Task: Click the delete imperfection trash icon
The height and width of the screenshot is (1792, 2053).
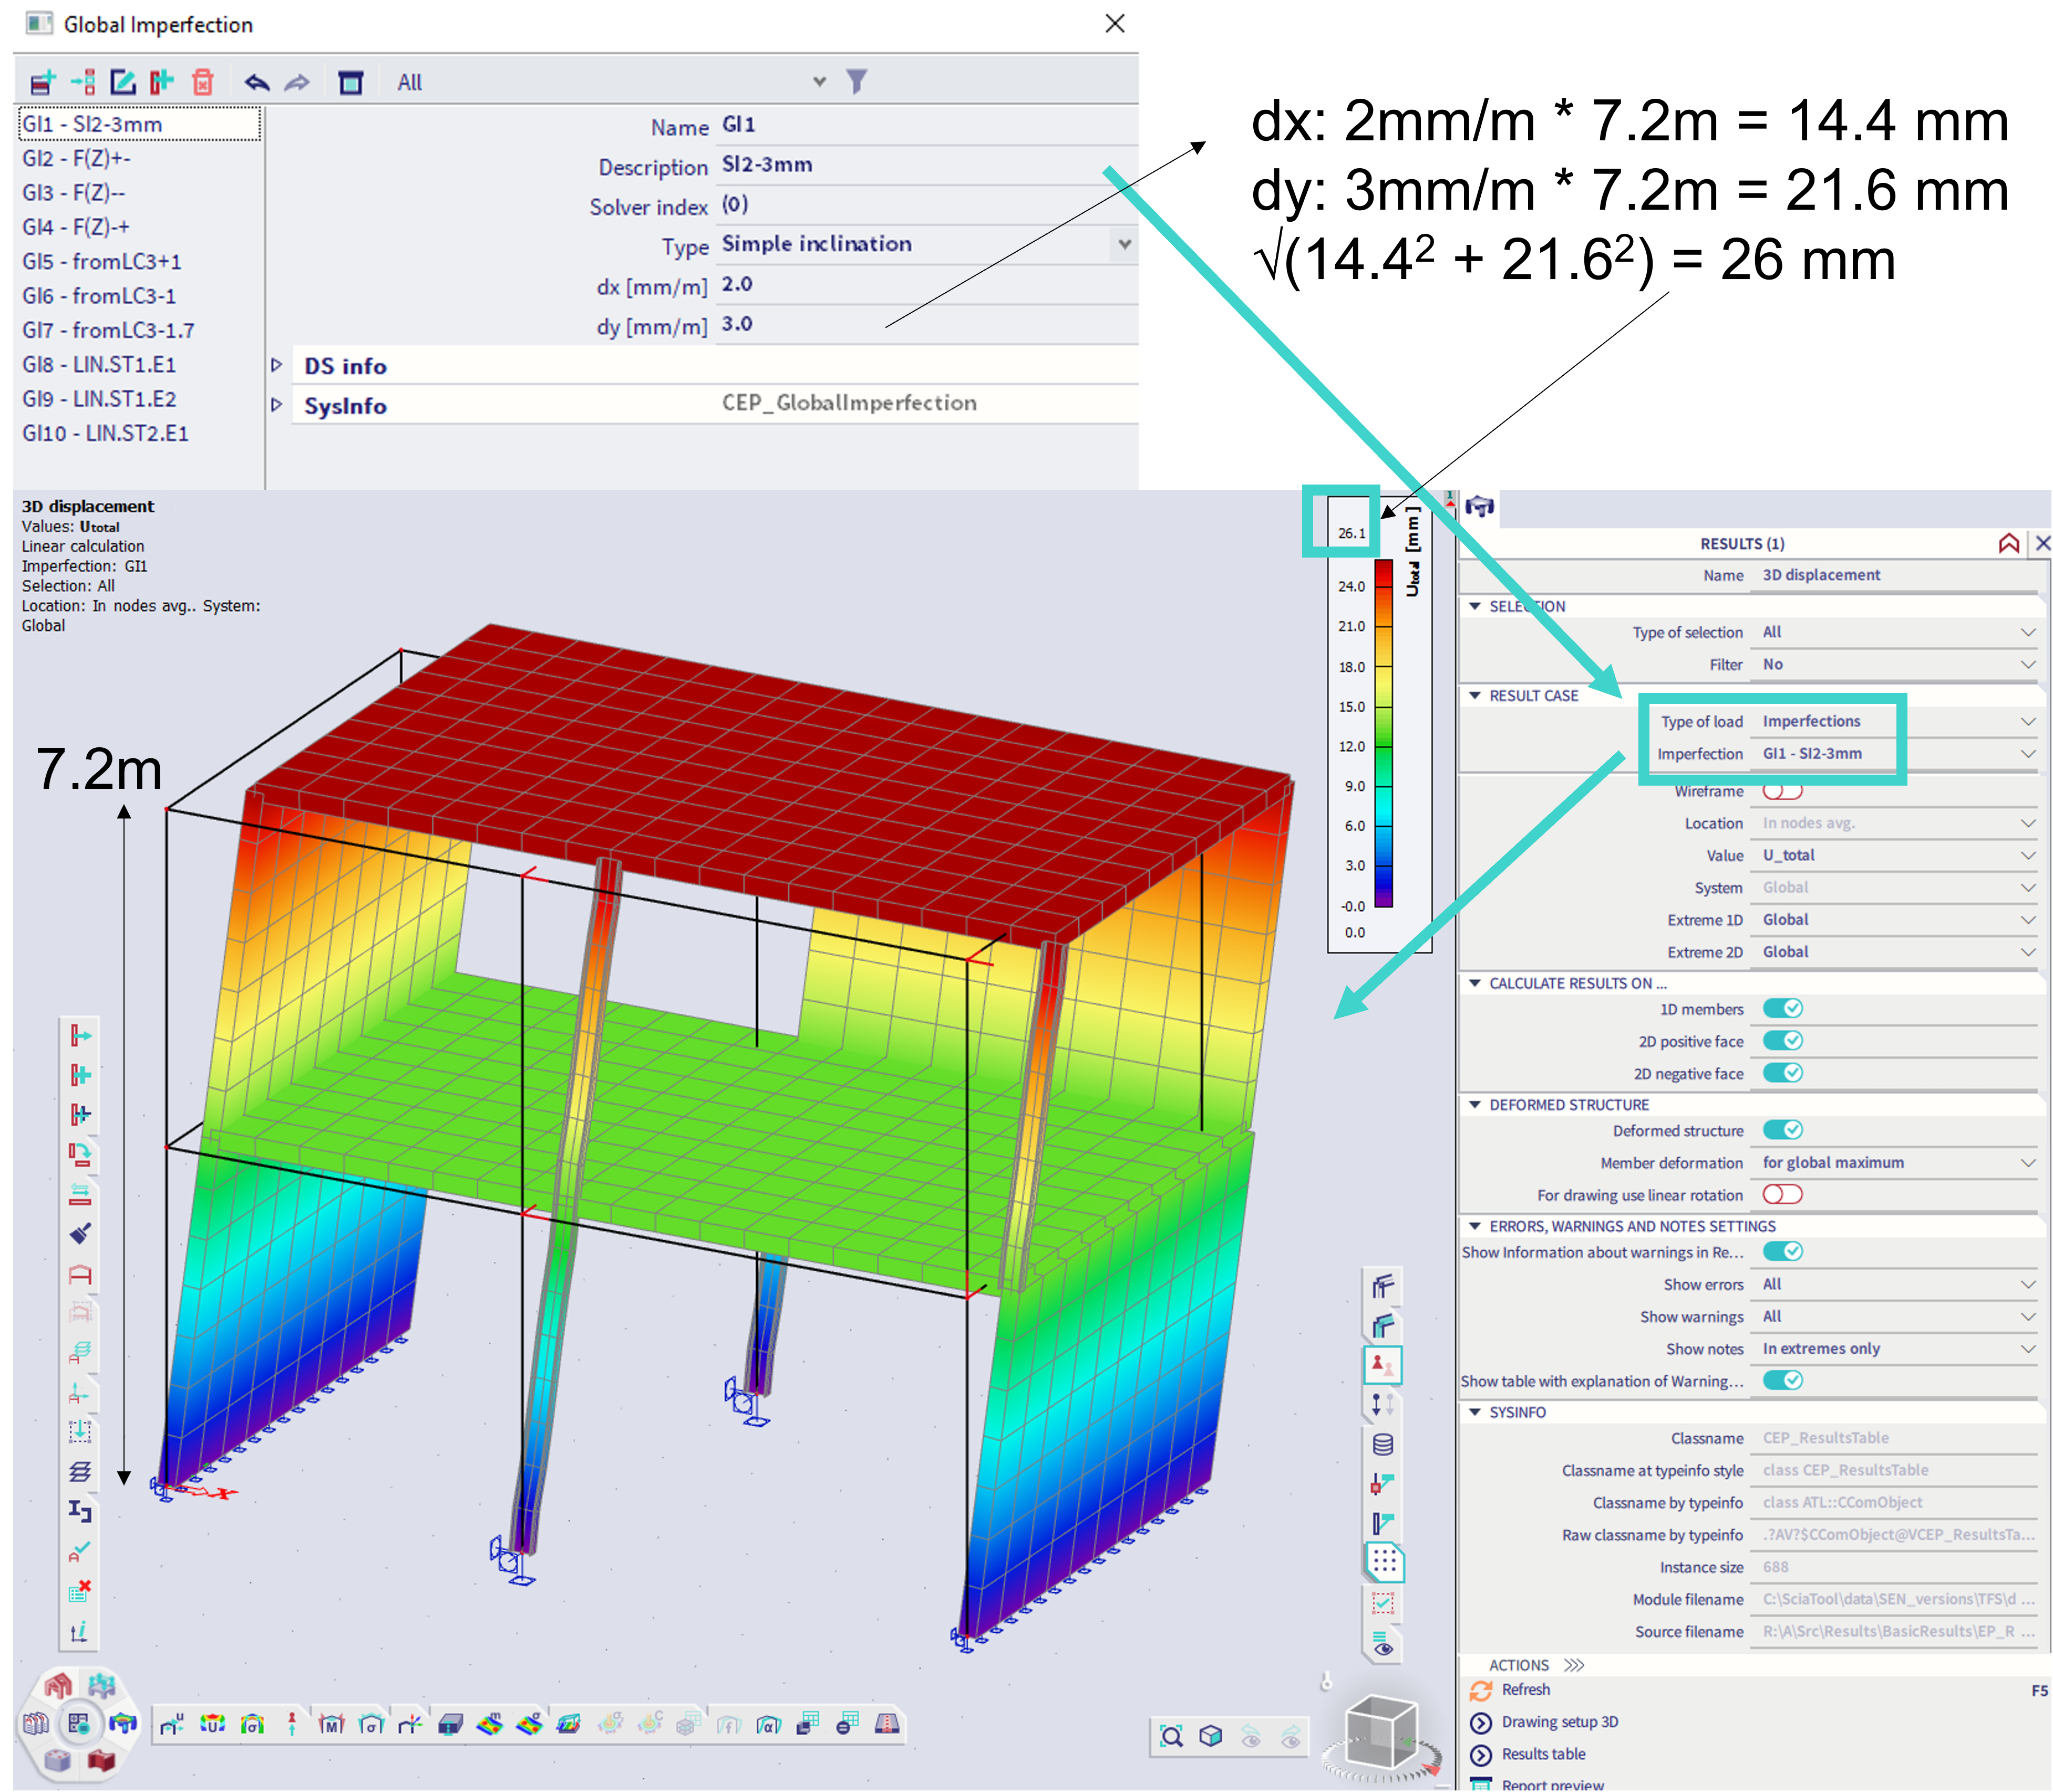Action: click(x=202, y=82)
